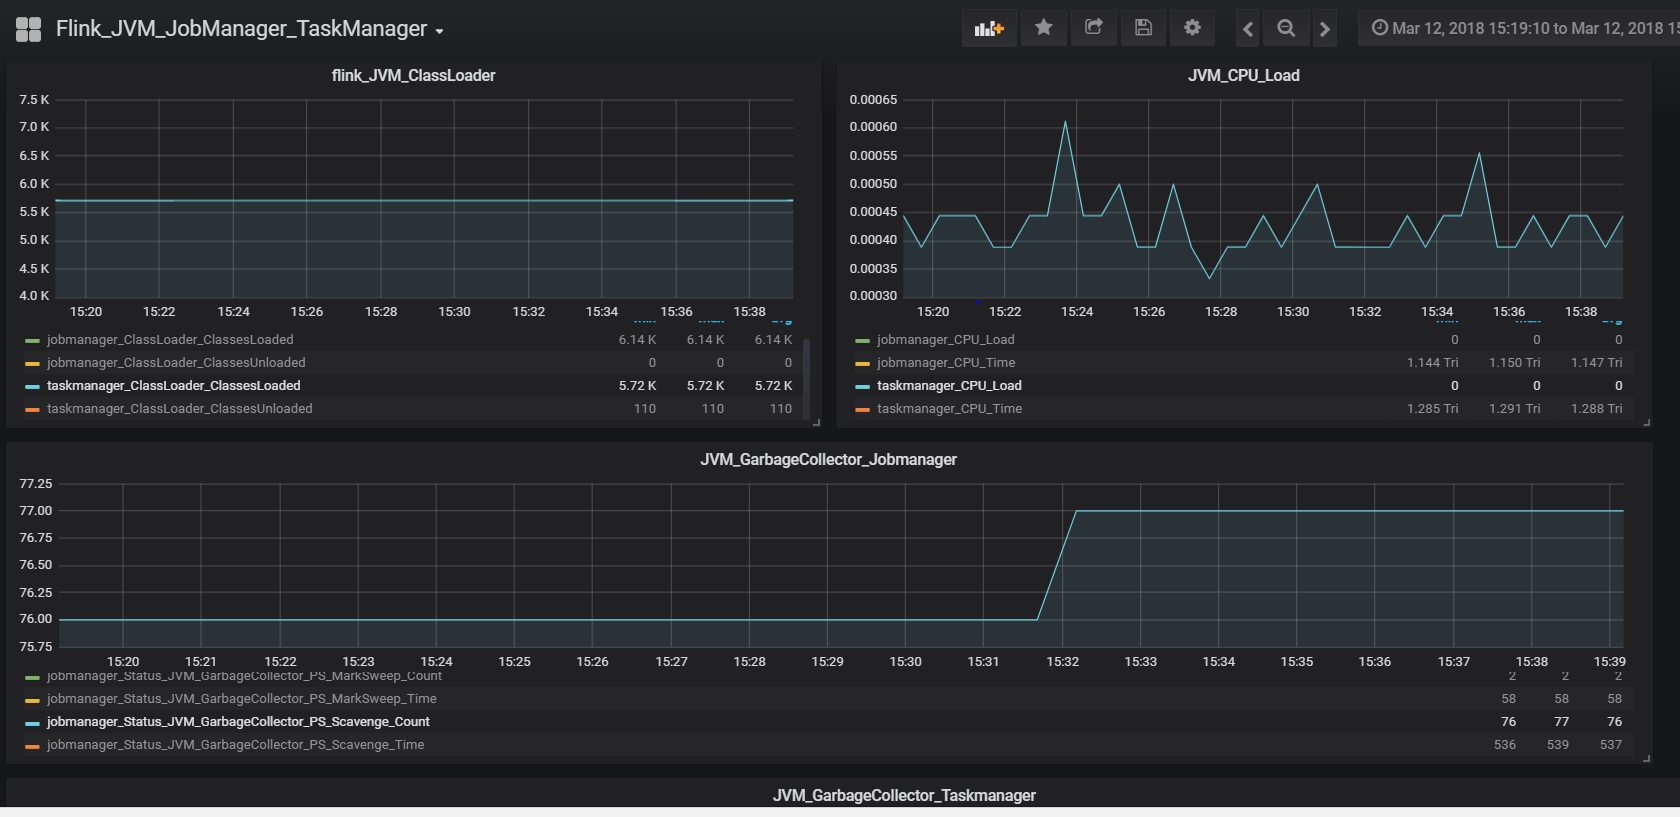Viewport: 1680px width, 817px height.
Task: Click the Grafana dashboards grid icon
Action: (x=29, y=29)
